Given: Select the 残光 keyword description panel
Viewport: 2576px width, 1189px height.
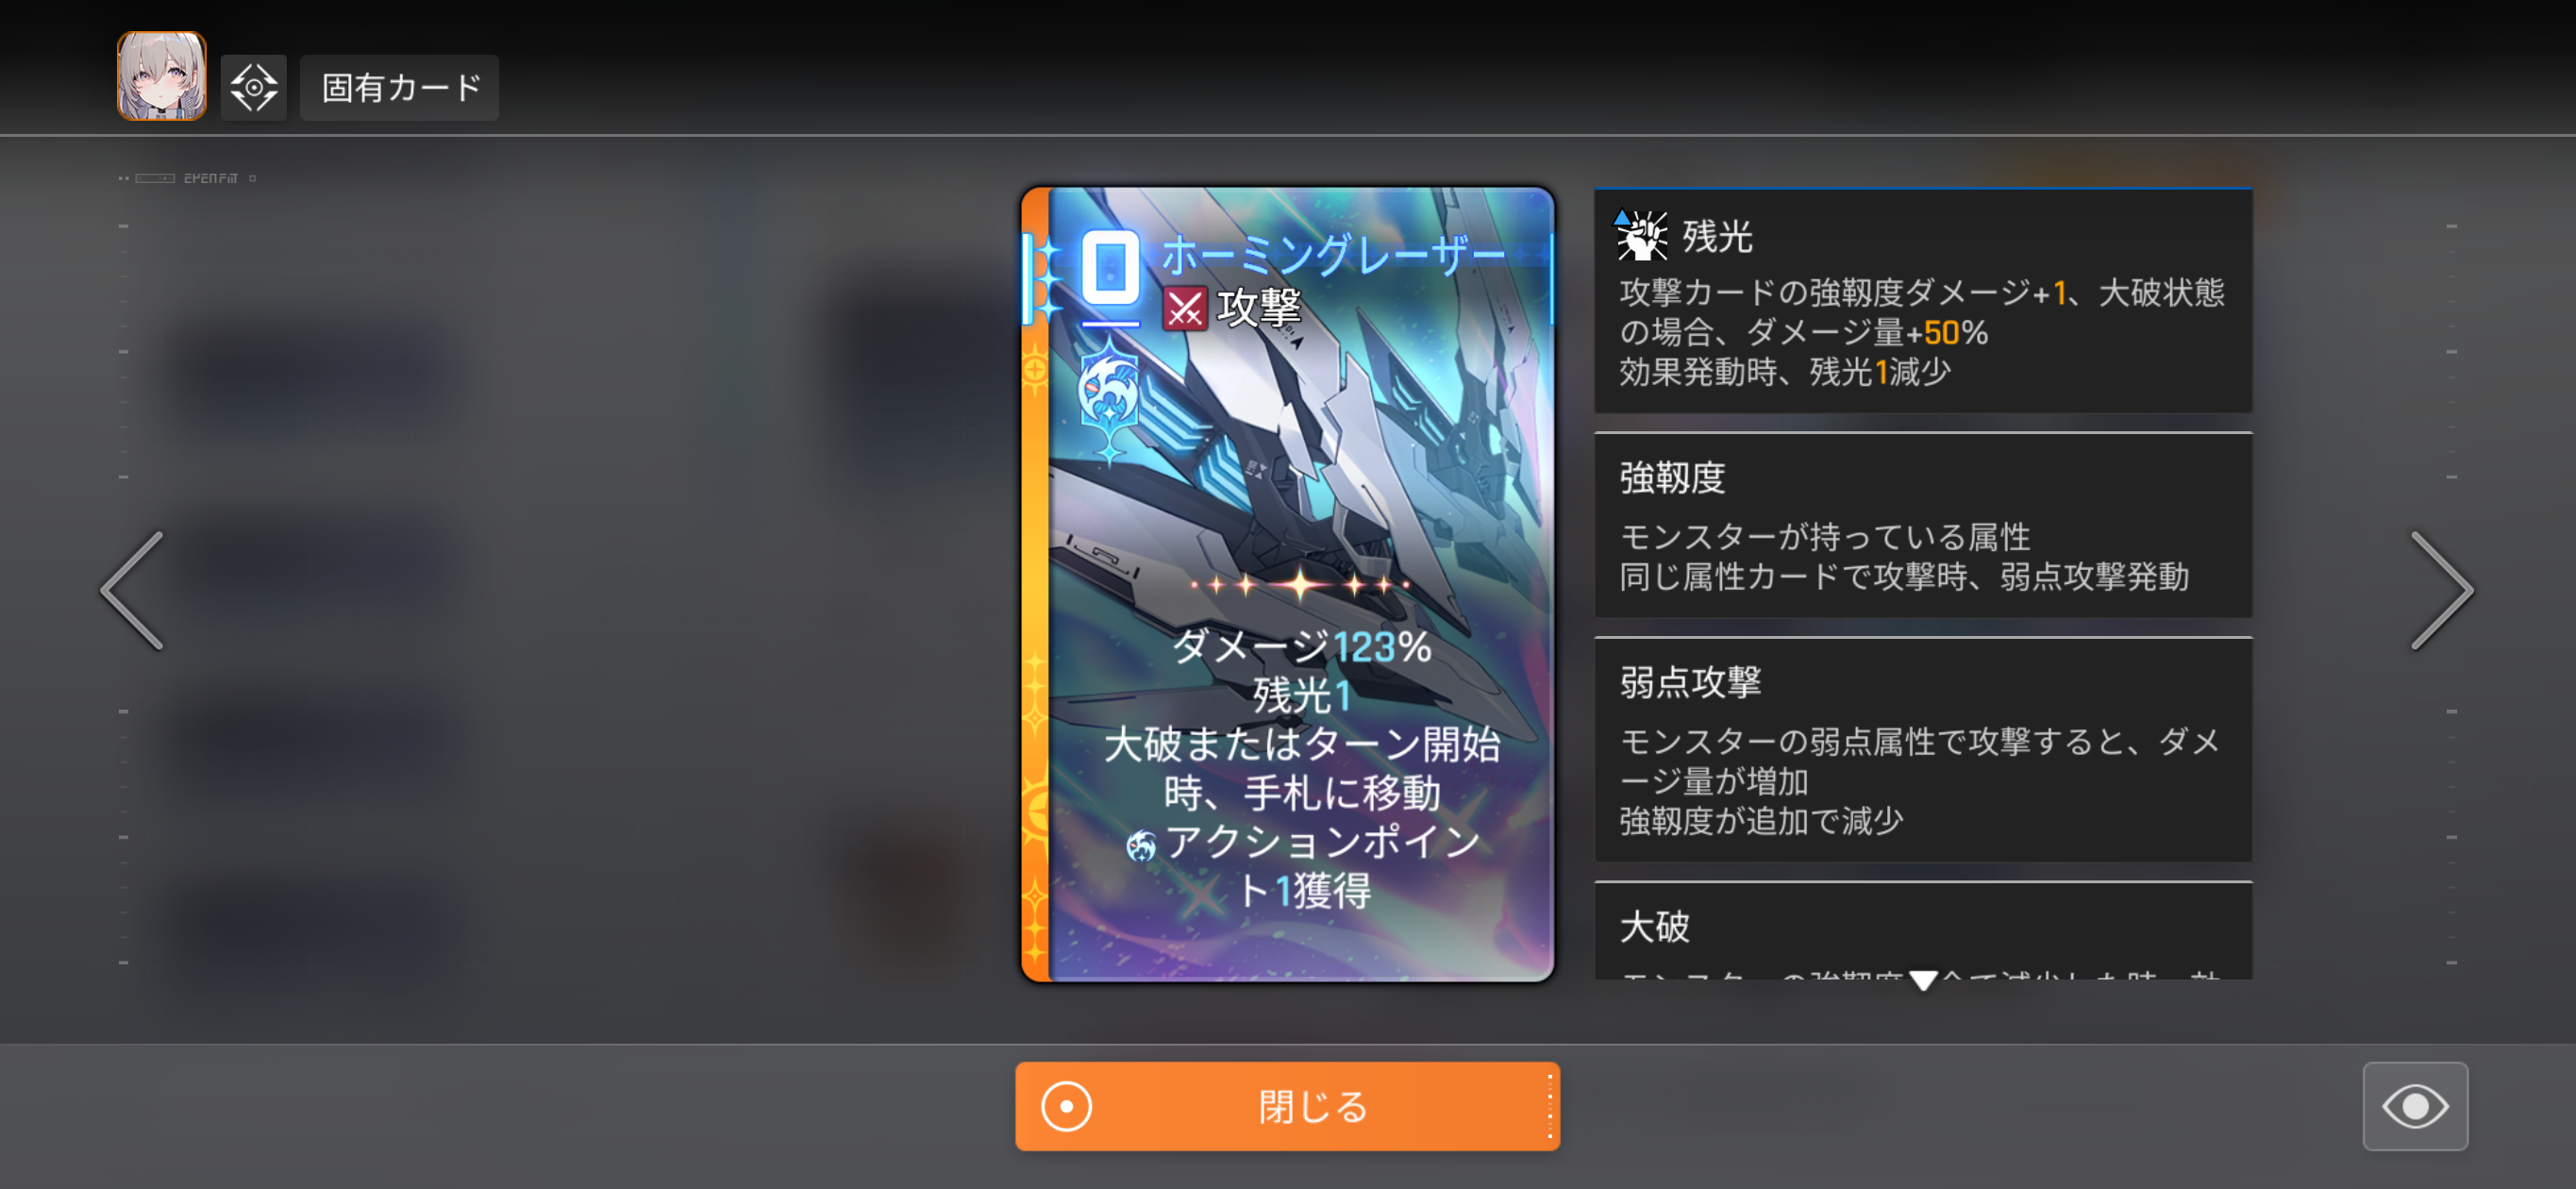Looking at the screenshot, I should (1922, 301).
